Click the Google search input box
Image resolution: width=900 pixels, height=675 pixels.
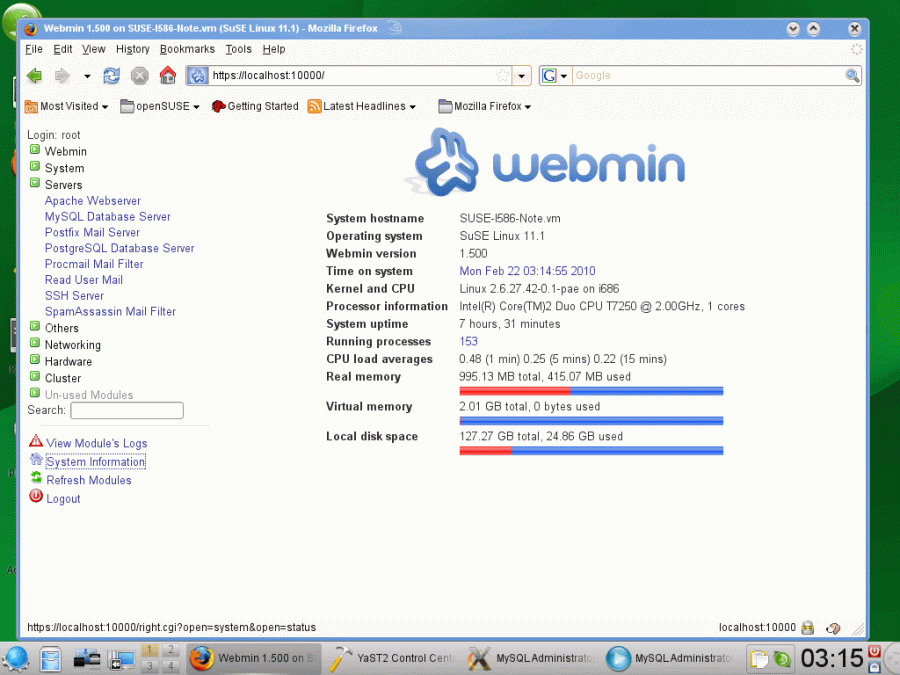[x=708, y=75]
